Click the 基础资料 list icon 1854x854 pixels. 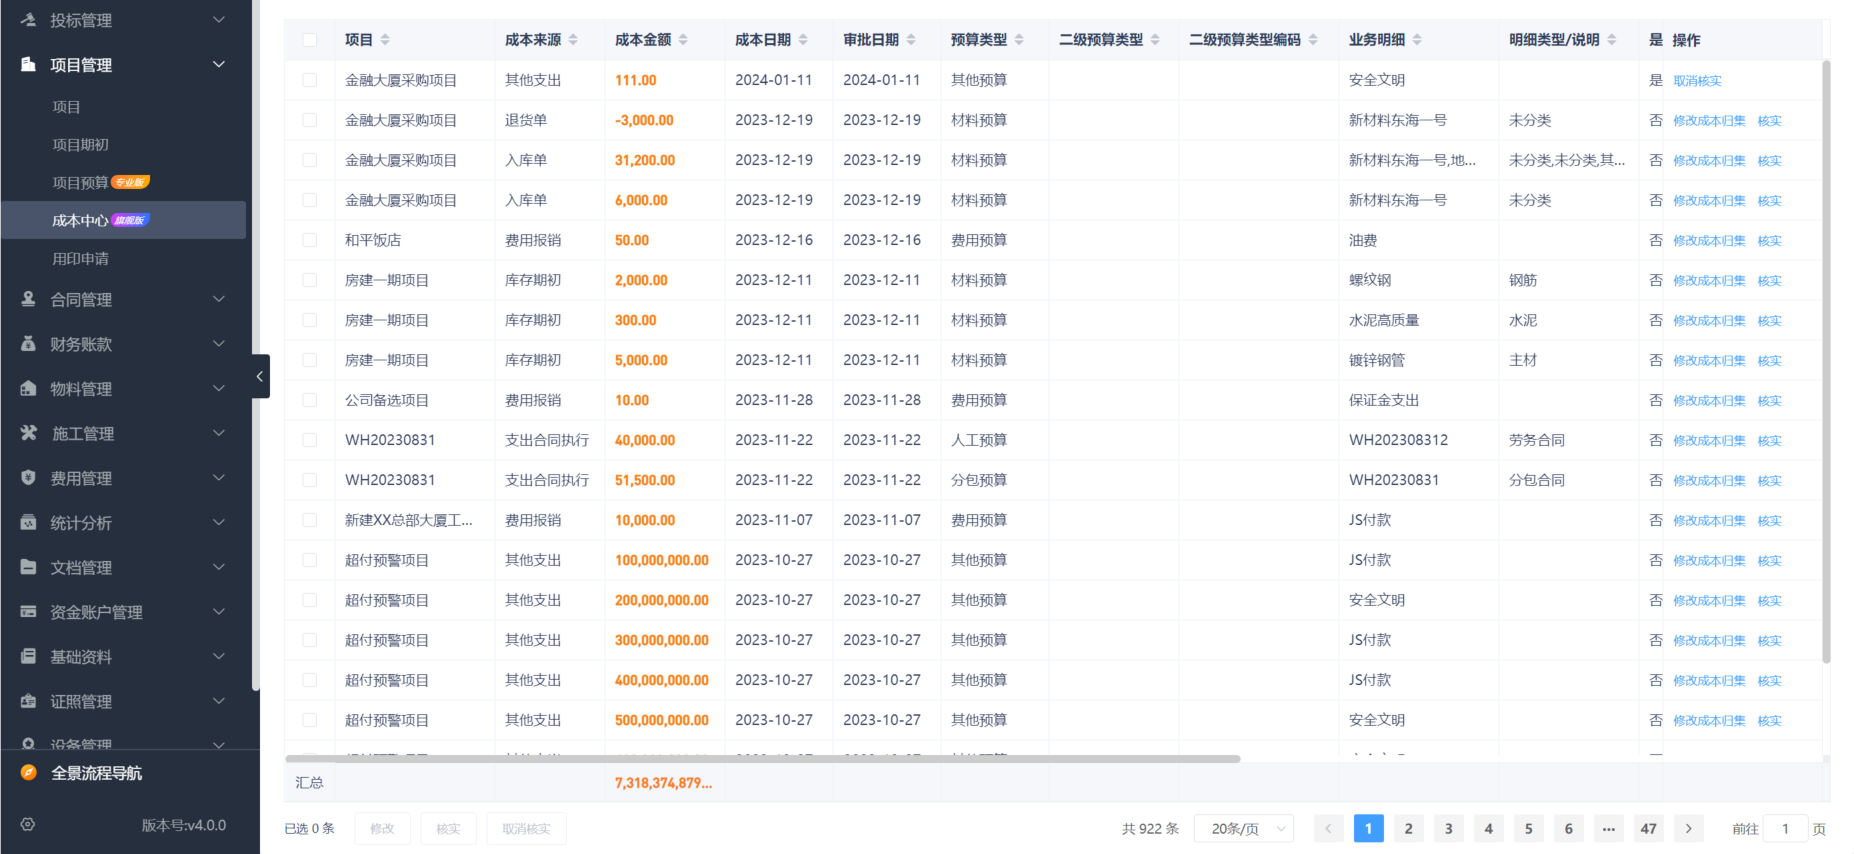[x=28, y=656]
